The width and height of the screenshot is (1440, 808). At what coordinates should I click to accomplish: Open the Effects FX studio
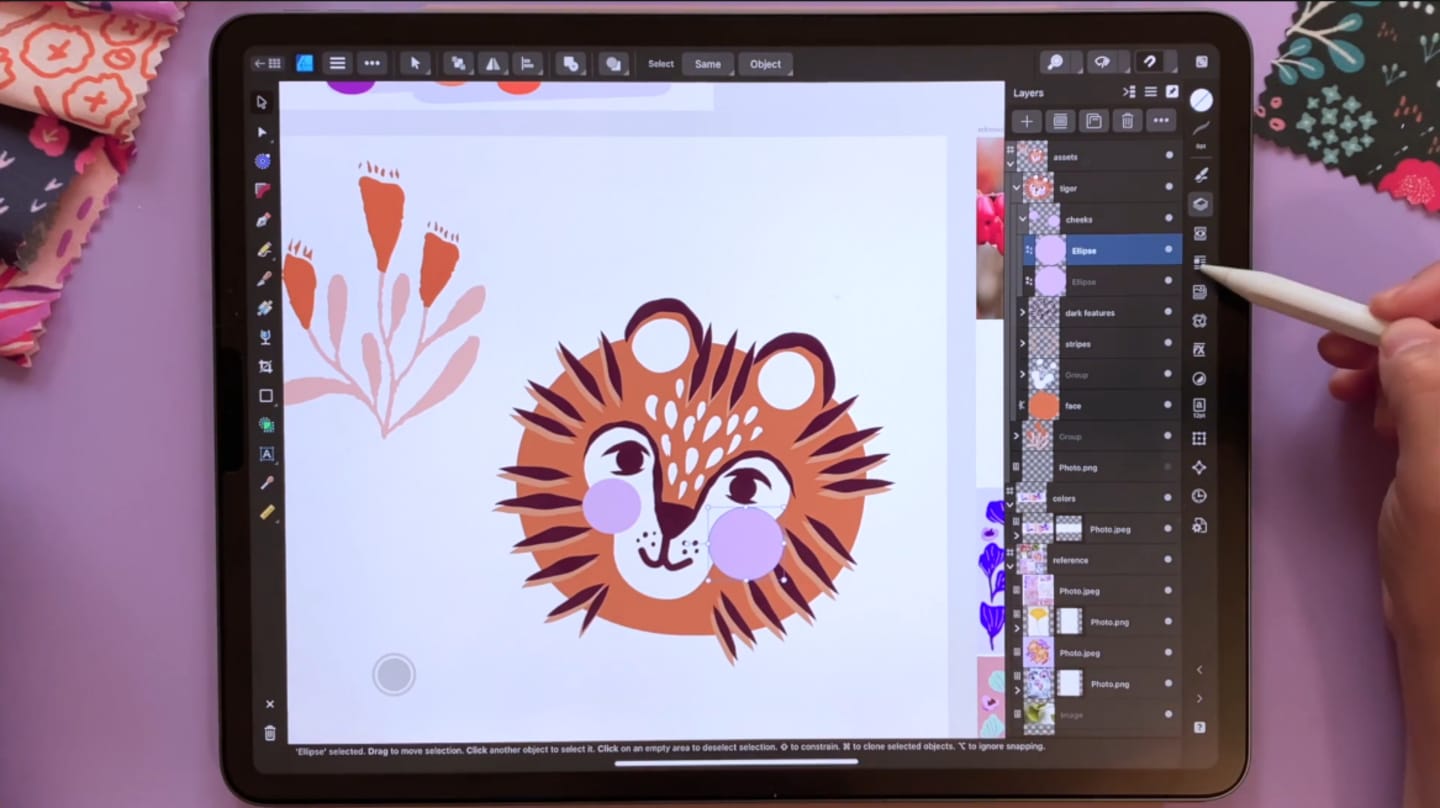coord(1200,349)
